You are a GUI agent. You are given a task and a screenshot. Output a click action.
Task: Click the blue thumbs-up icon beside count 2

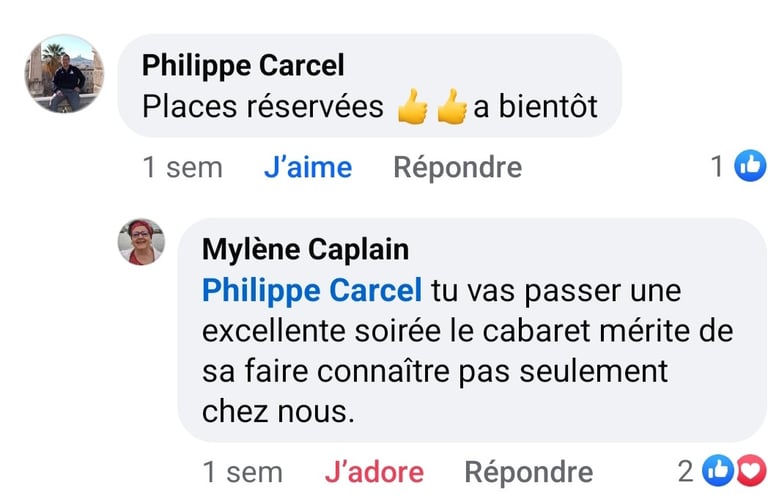tap(716, 470)
